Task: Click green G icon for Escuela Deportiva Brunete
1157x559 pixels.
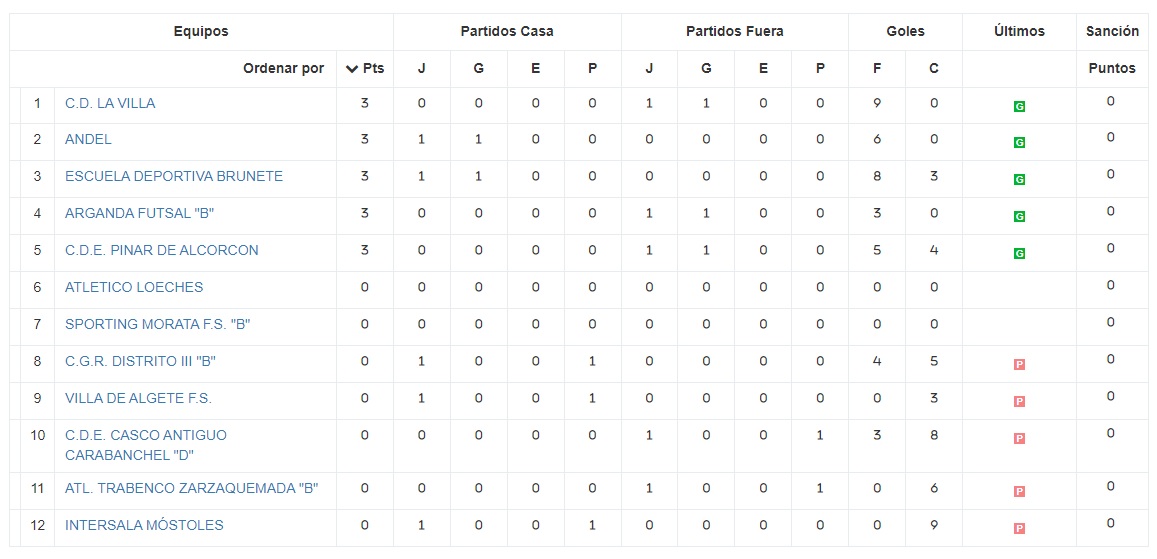Action: click(x=1019, y=180)
